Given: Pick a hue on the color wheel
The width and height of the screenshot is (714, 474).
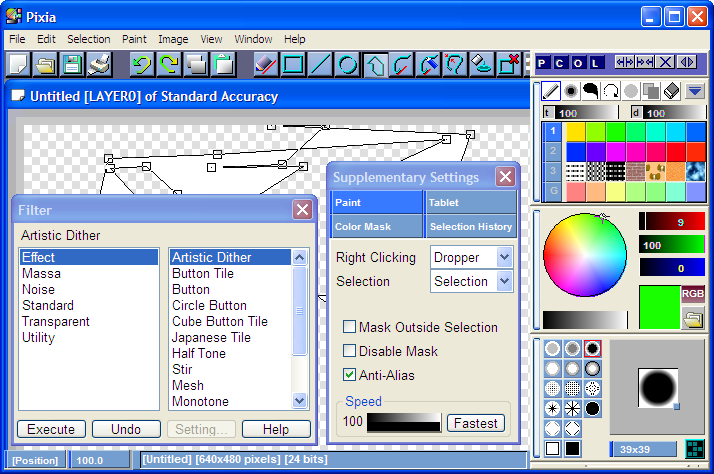Looking at the screenshot, I should click(x=585, y=255).
